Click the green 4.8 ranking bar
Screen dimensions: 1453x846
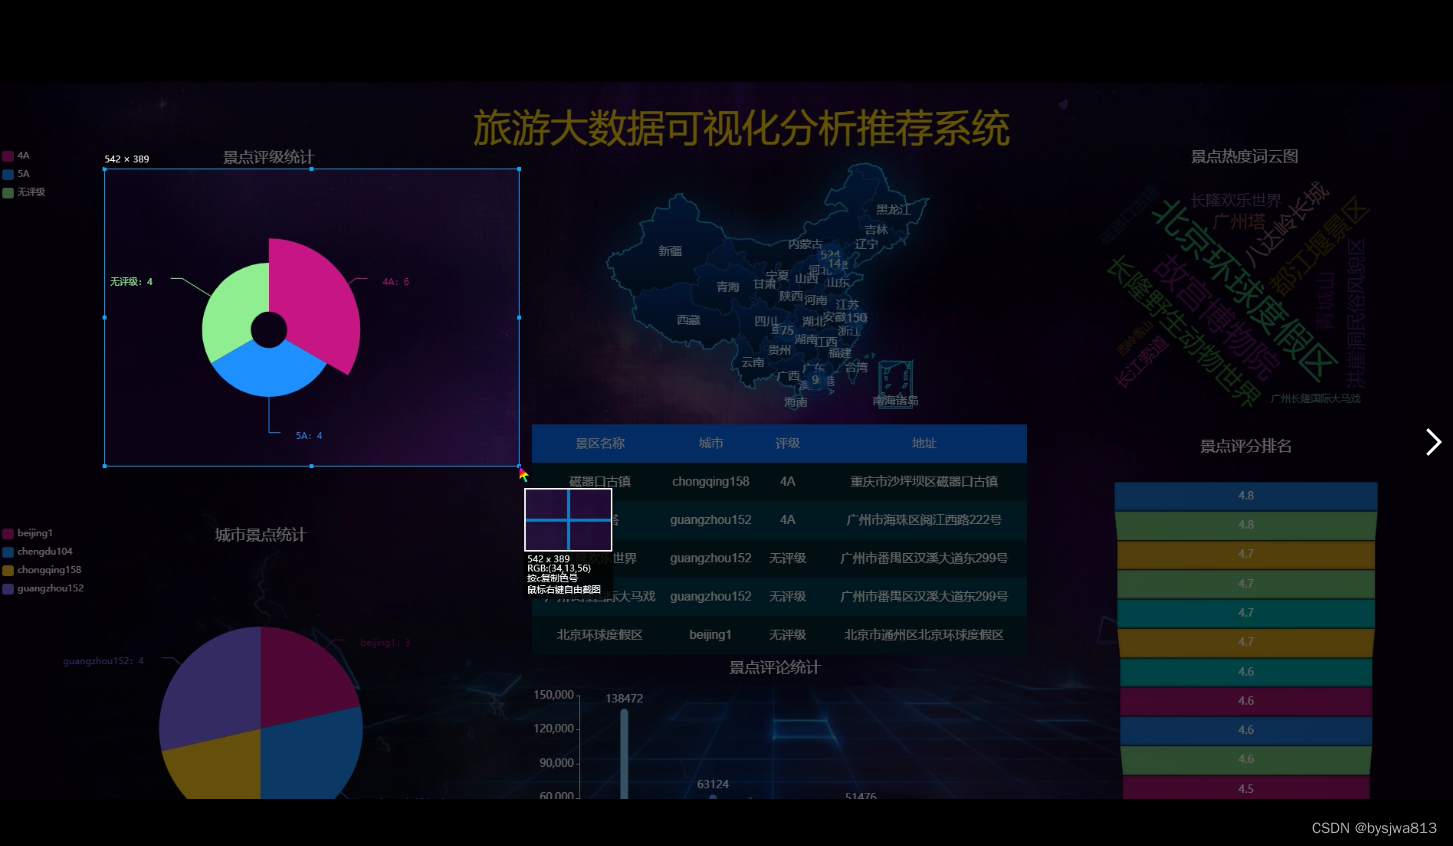click(1246, 525)
